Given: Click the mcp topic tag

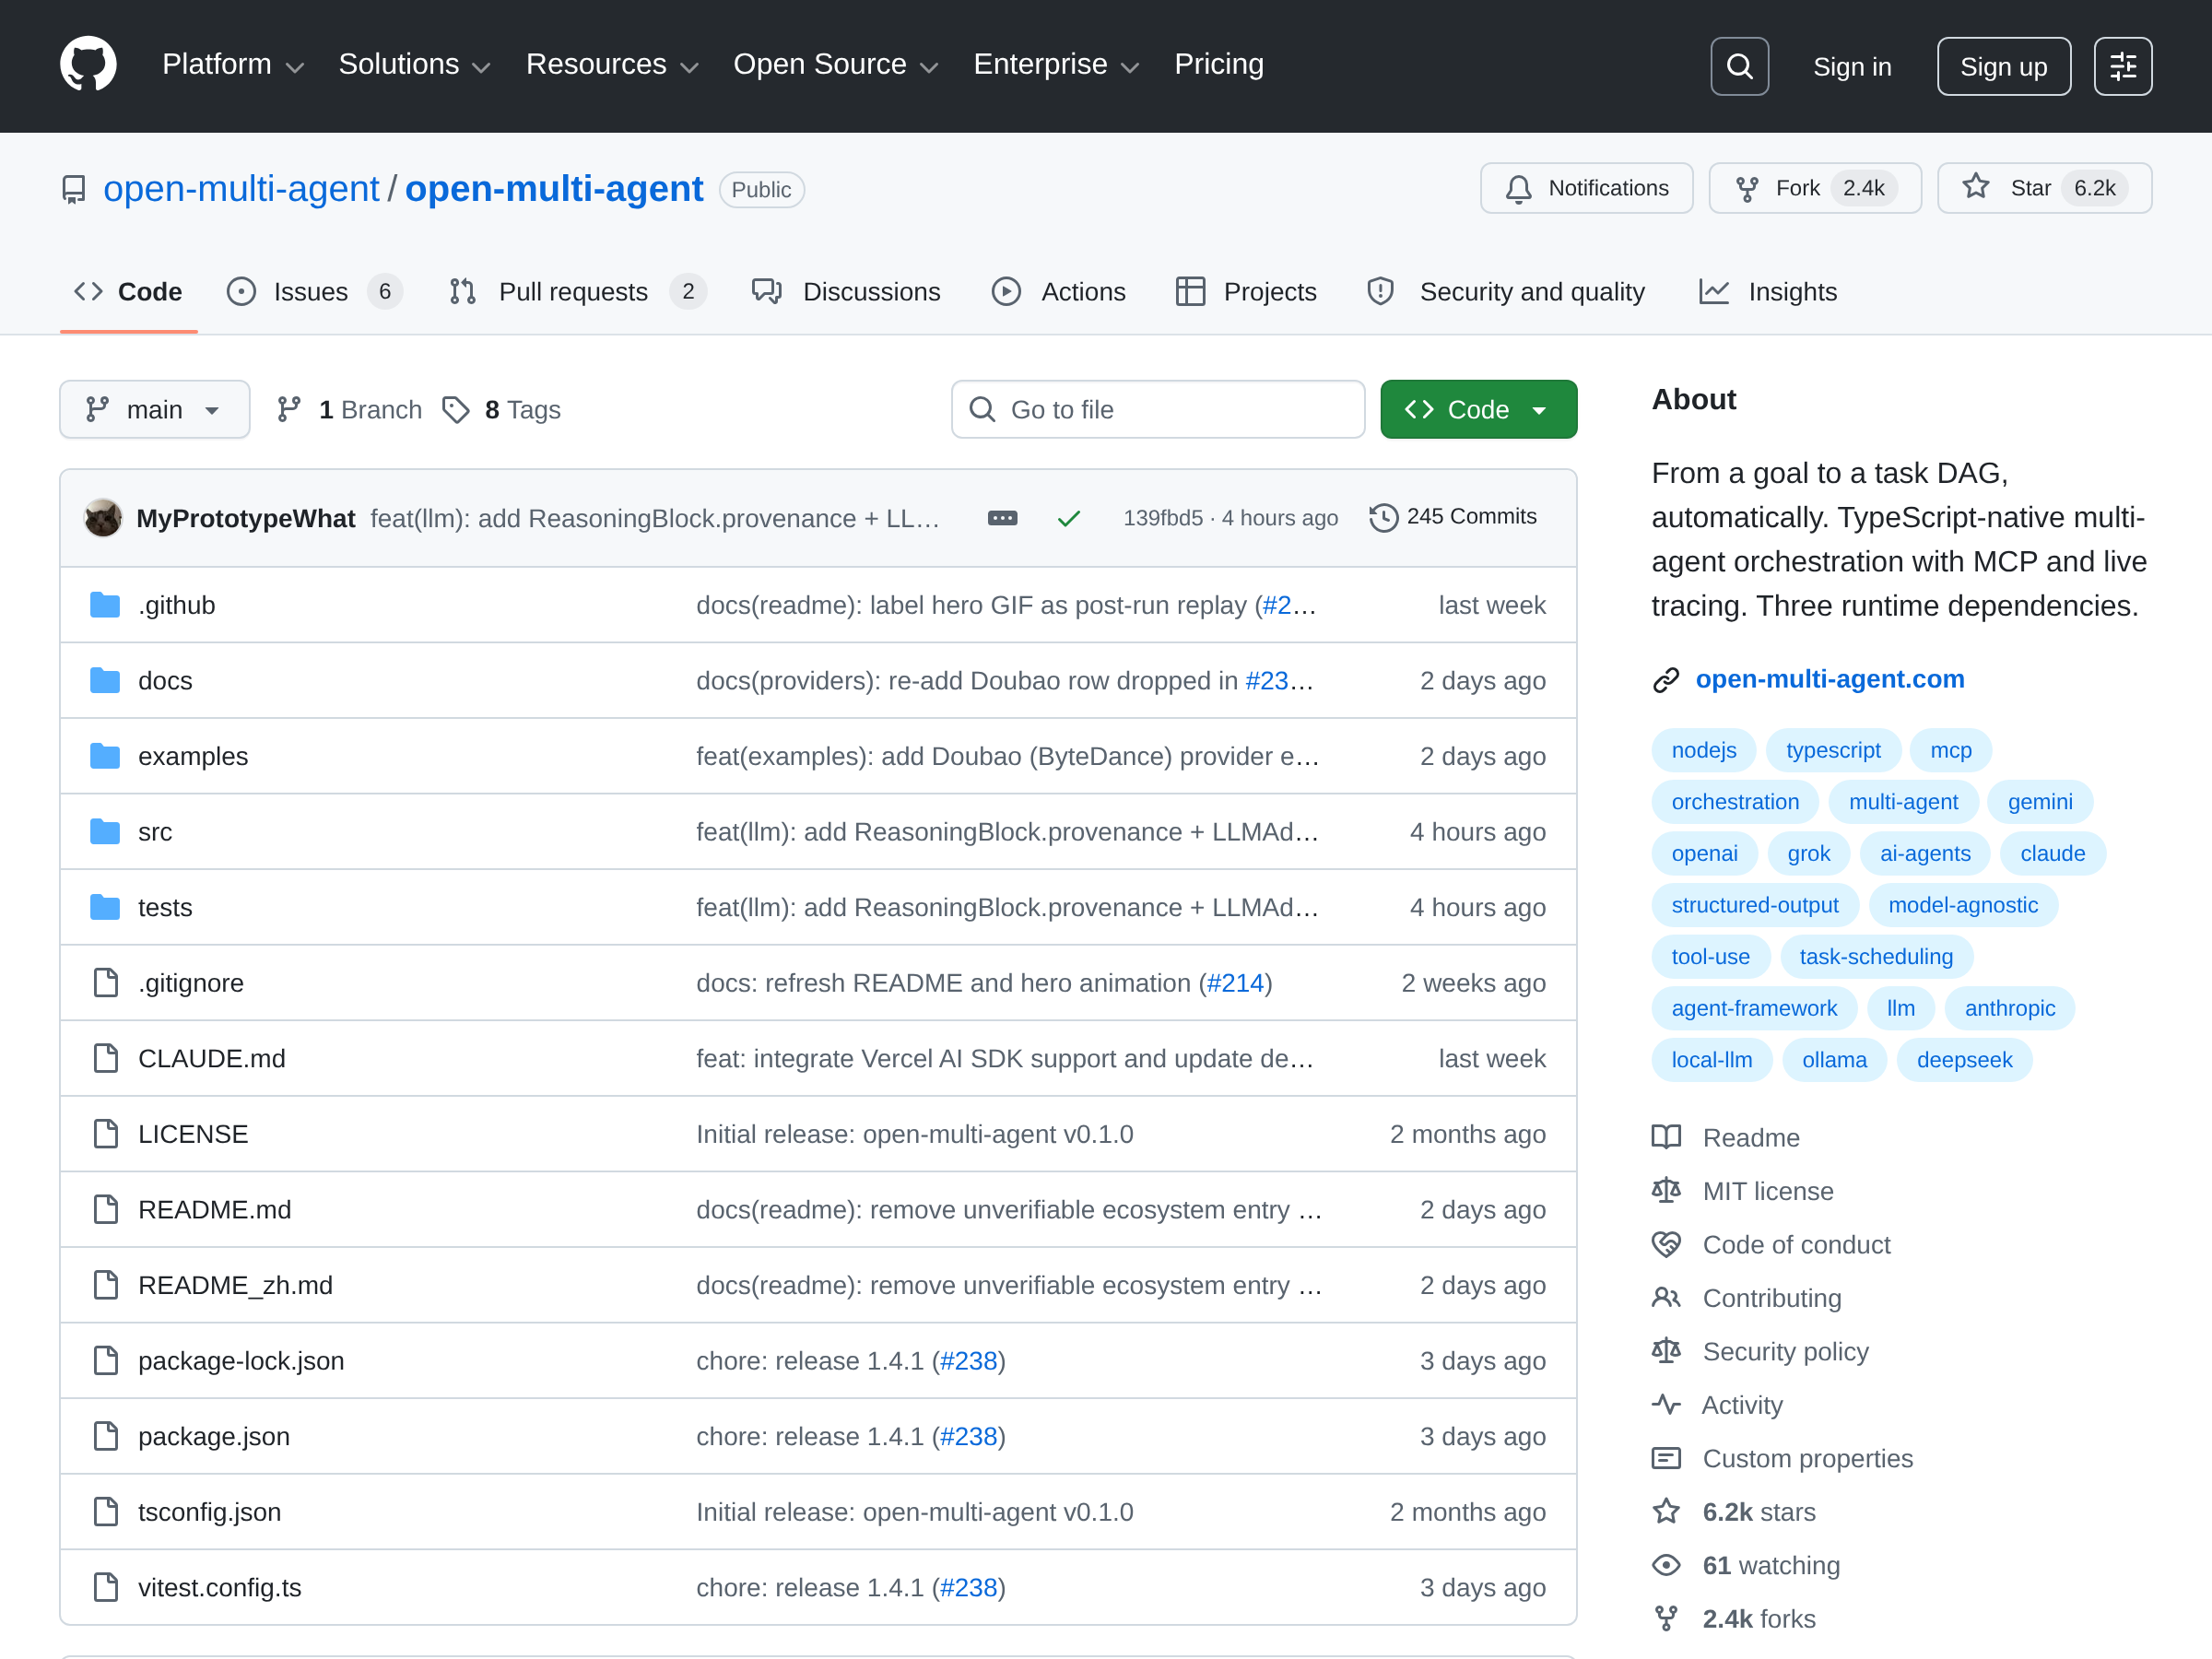Looking at the screenshot, I should (1950, 750).
